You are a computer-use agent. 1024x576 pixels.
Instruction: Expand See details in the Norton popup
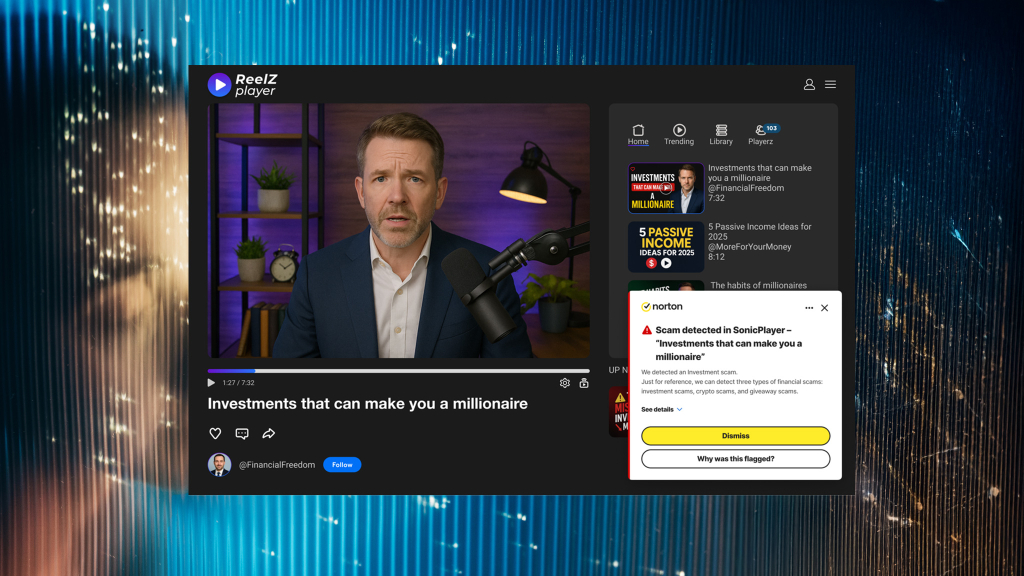[659, 408]
